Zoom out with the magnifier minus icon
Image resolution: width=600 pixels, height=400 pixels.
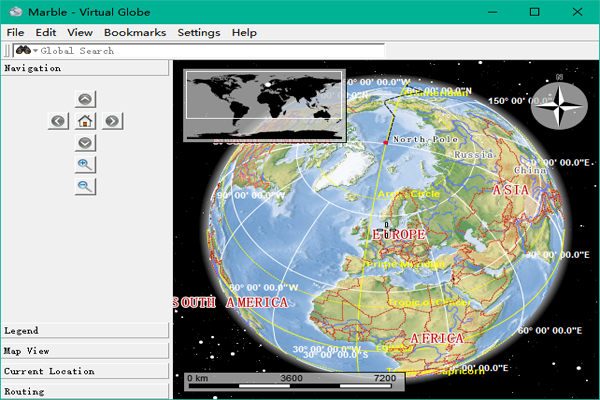[85, 187]
